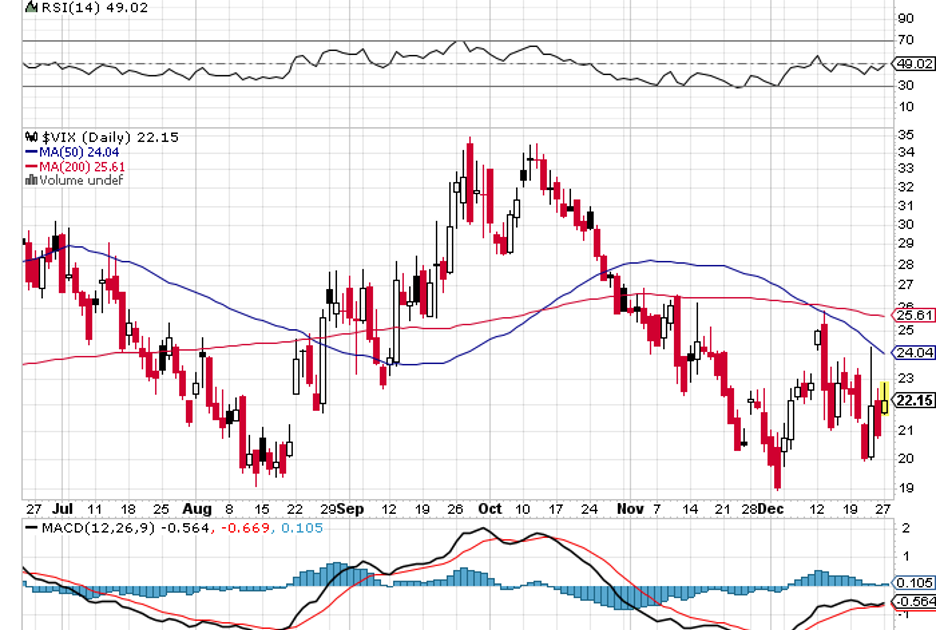Click the candlestick icon beside $VIX (Daily)
This screenshot has width=936, height=630.
(29, 137)
